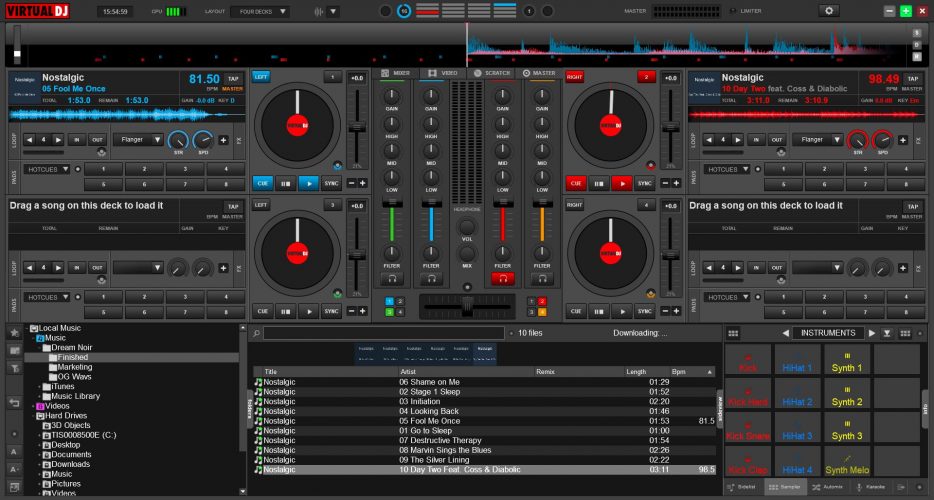Trigger the Kick Clap sample pad
The width and height of the screenshot is (934, 500).
pos(748,462)
